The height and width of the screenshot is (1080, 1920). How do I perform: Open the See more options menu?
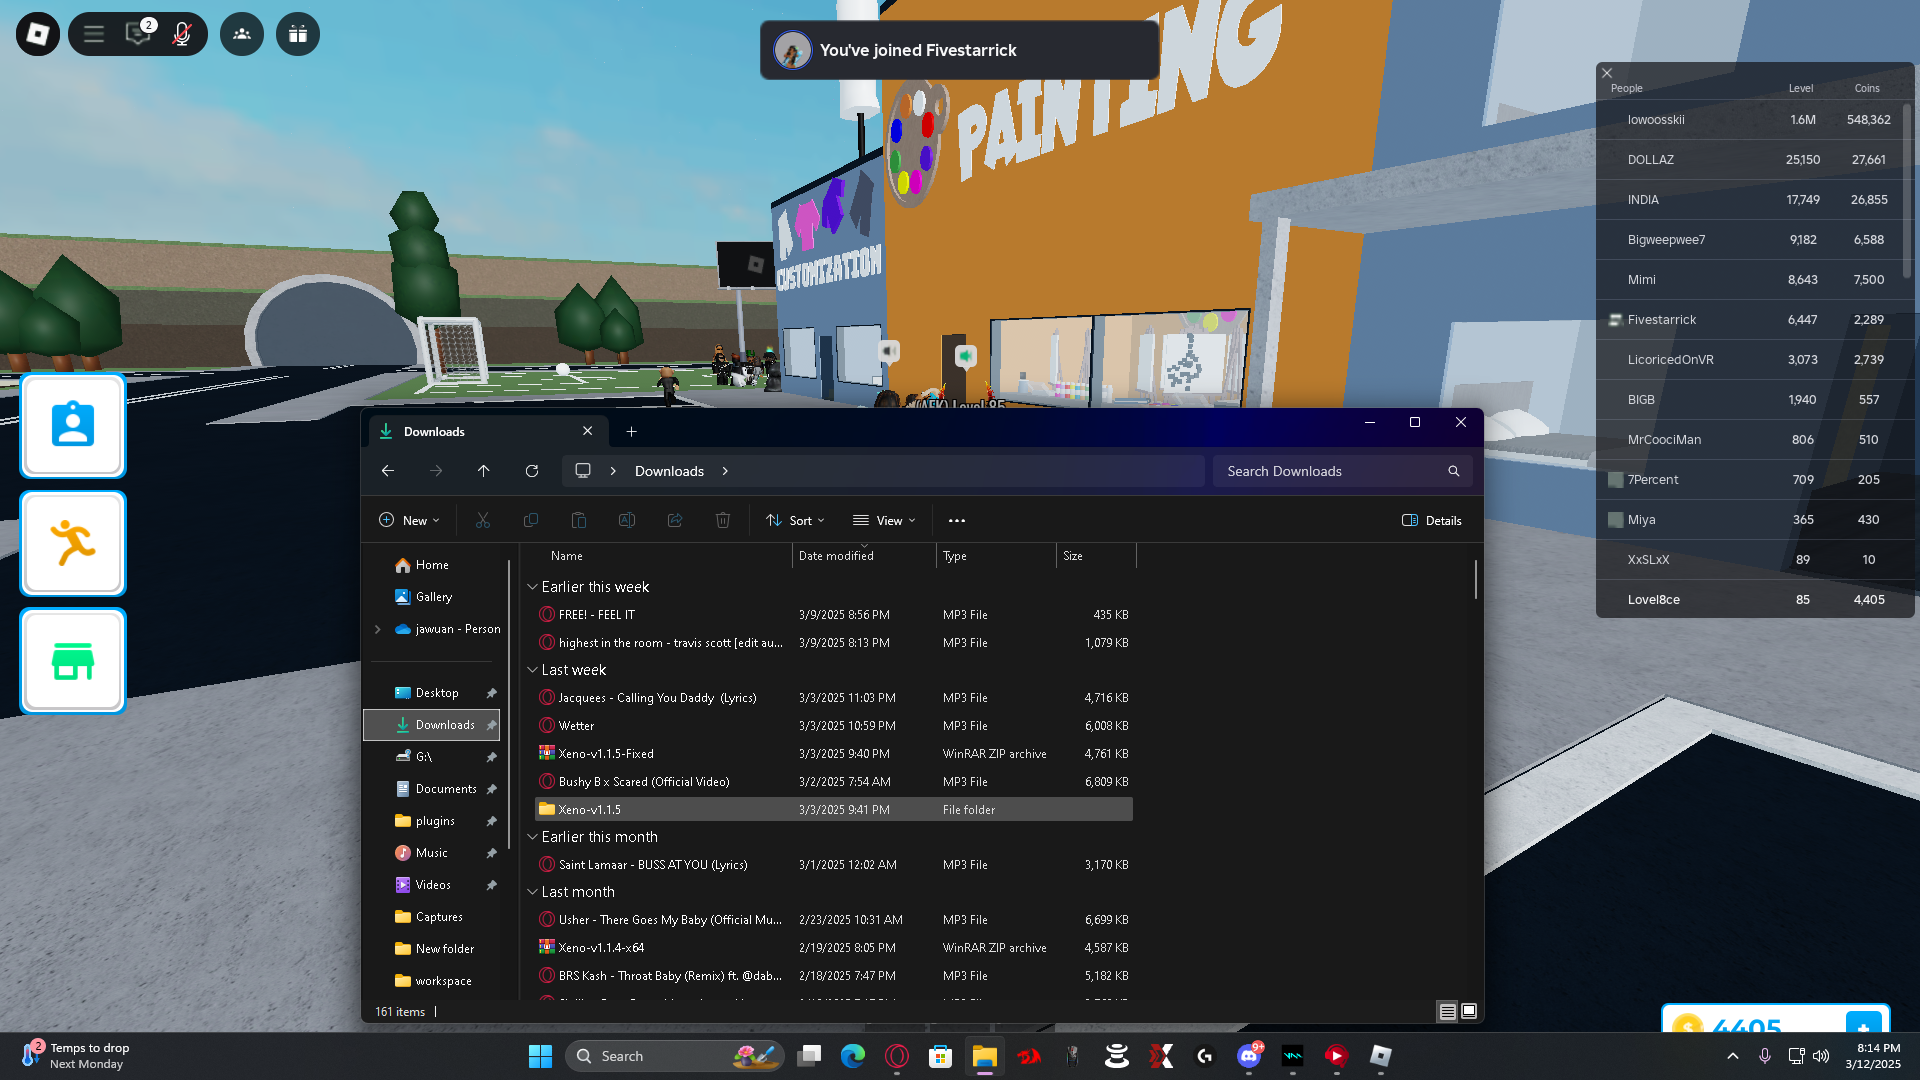point(957,520)
